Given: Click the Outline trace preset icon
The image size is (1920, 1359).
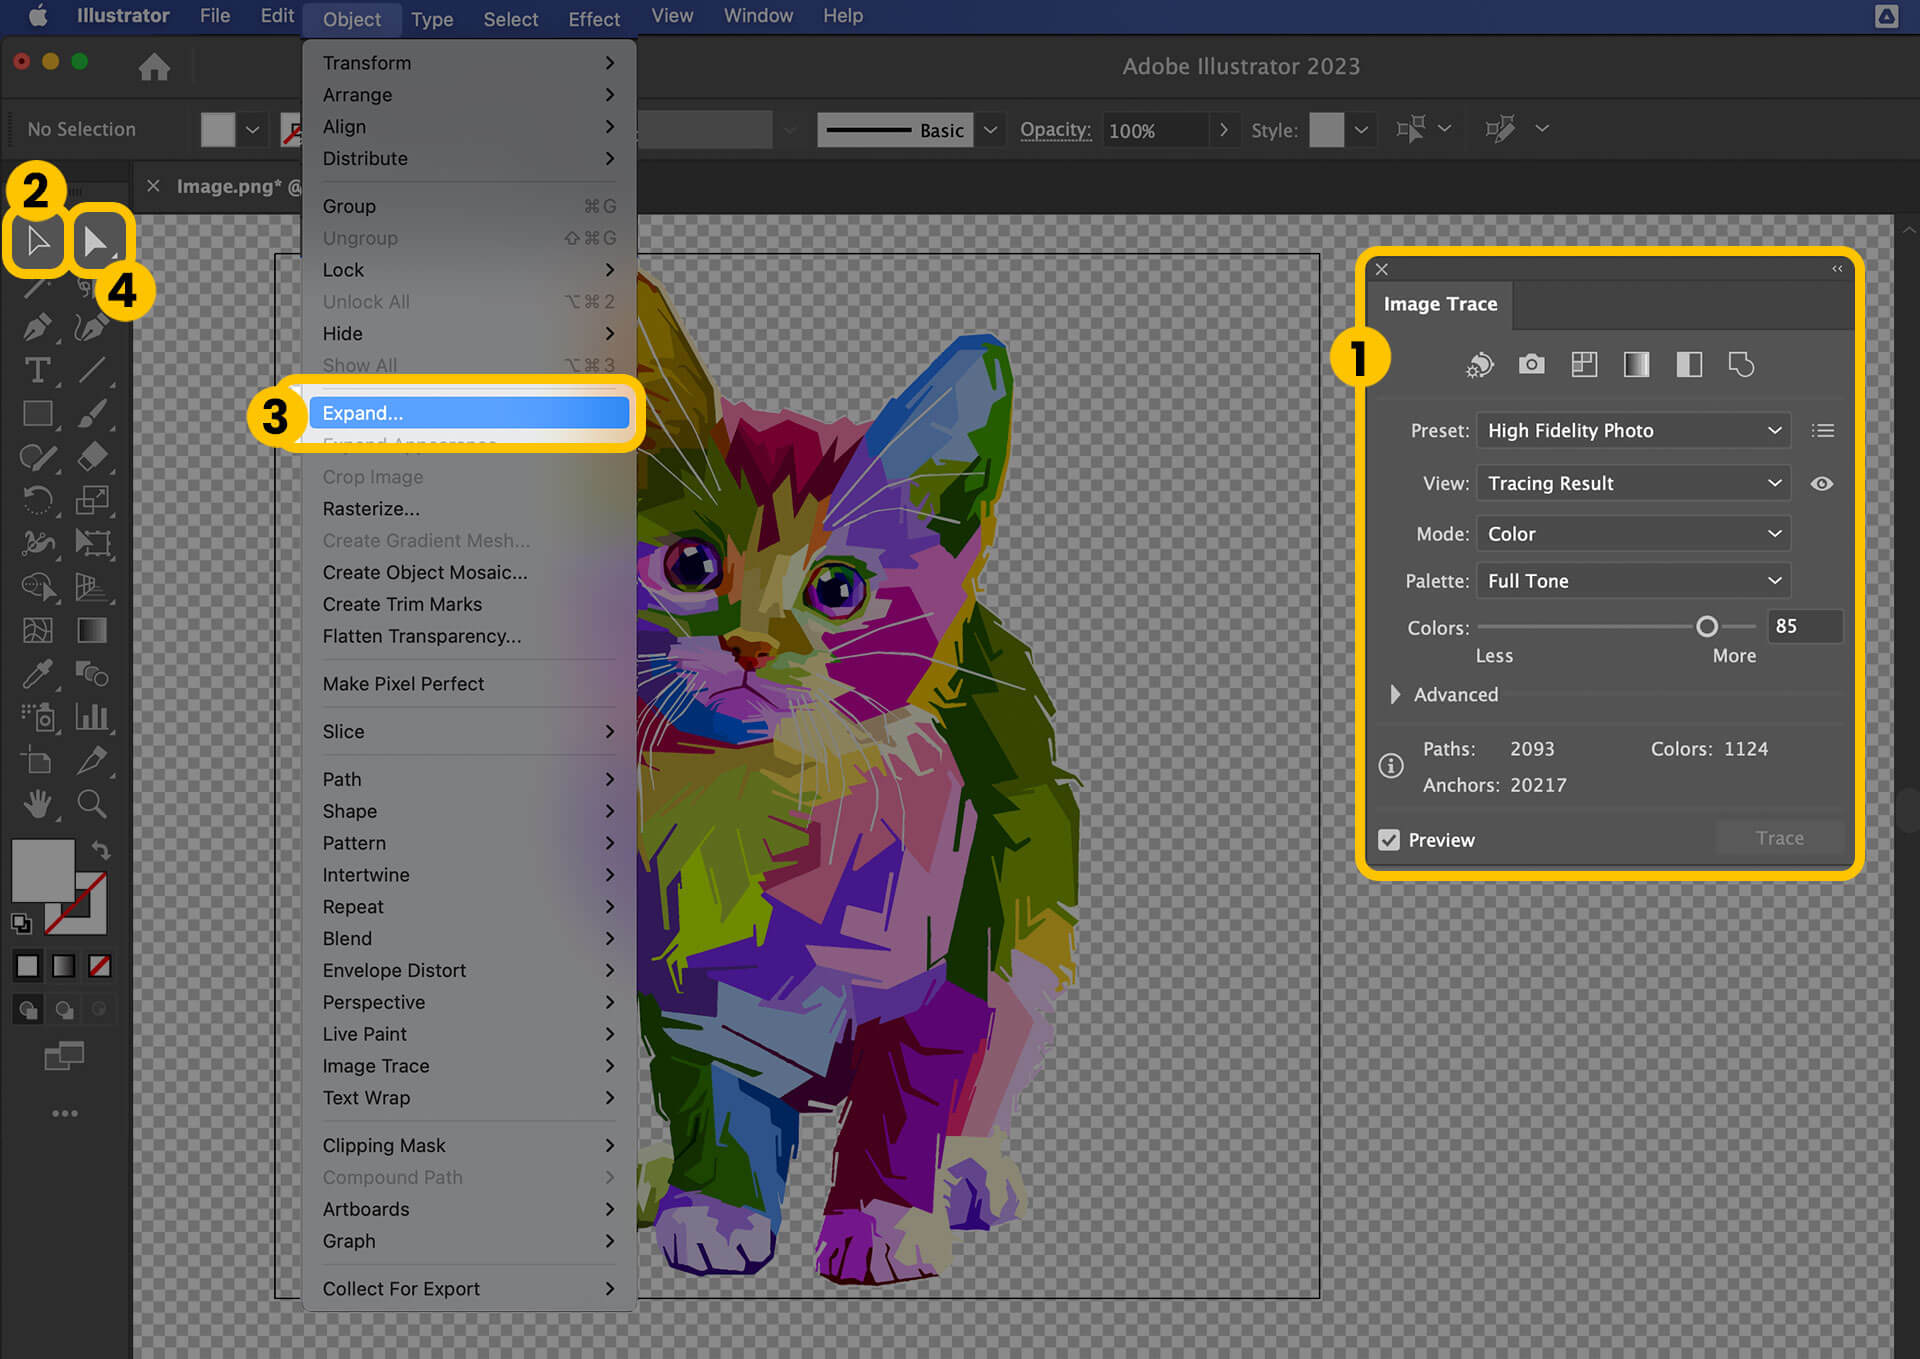Looking at the screenshot, I should point(1739,365).
